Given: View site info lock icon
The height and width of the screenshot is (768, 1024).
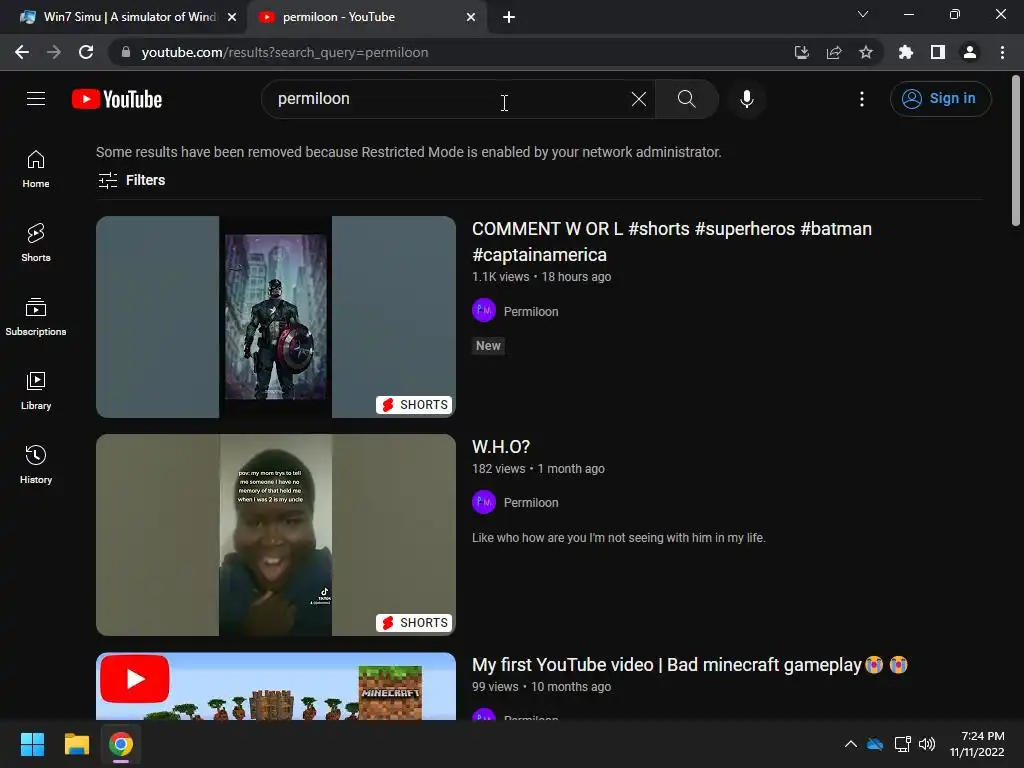Looking at the screenshot, I should (126, 52).
